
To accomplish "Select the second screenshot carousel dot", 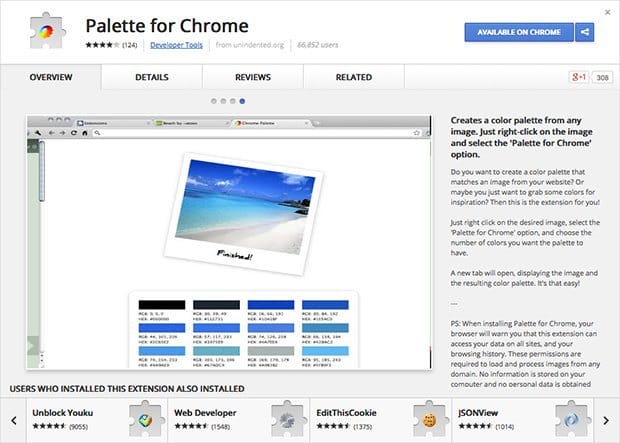I will 223,101.
